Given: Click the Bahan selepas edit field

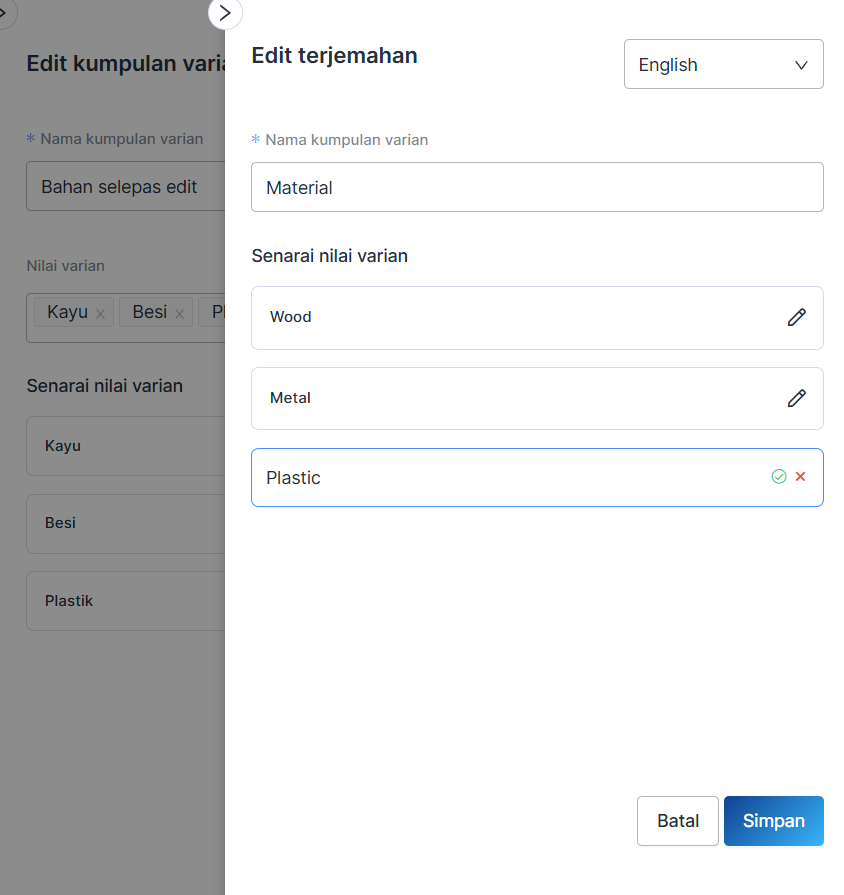Looking at the screenshot, I should [125, 187].
